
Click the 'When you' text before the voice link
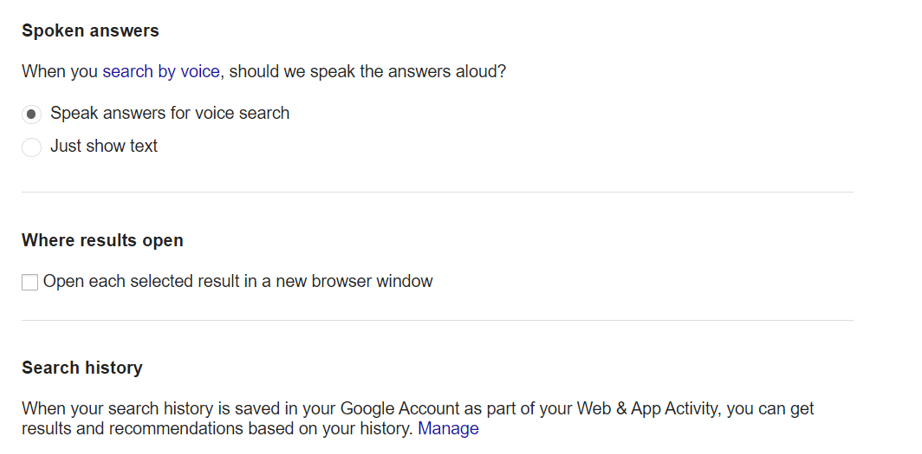pyautogui.click(x=60, y=72)
